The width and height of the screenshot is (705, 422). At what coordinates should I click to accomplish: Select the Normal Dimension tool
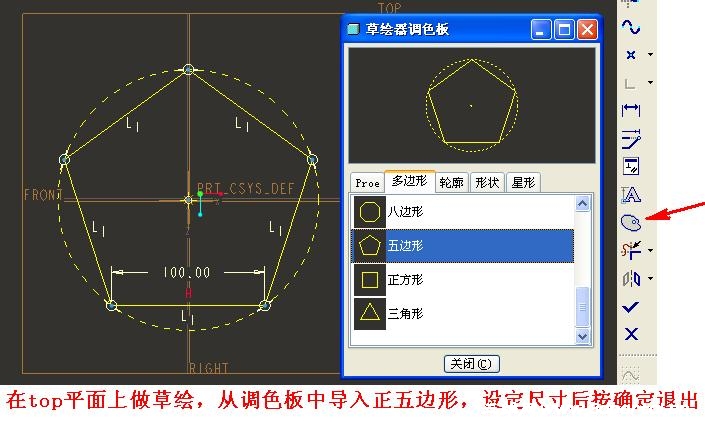[631, 110]
